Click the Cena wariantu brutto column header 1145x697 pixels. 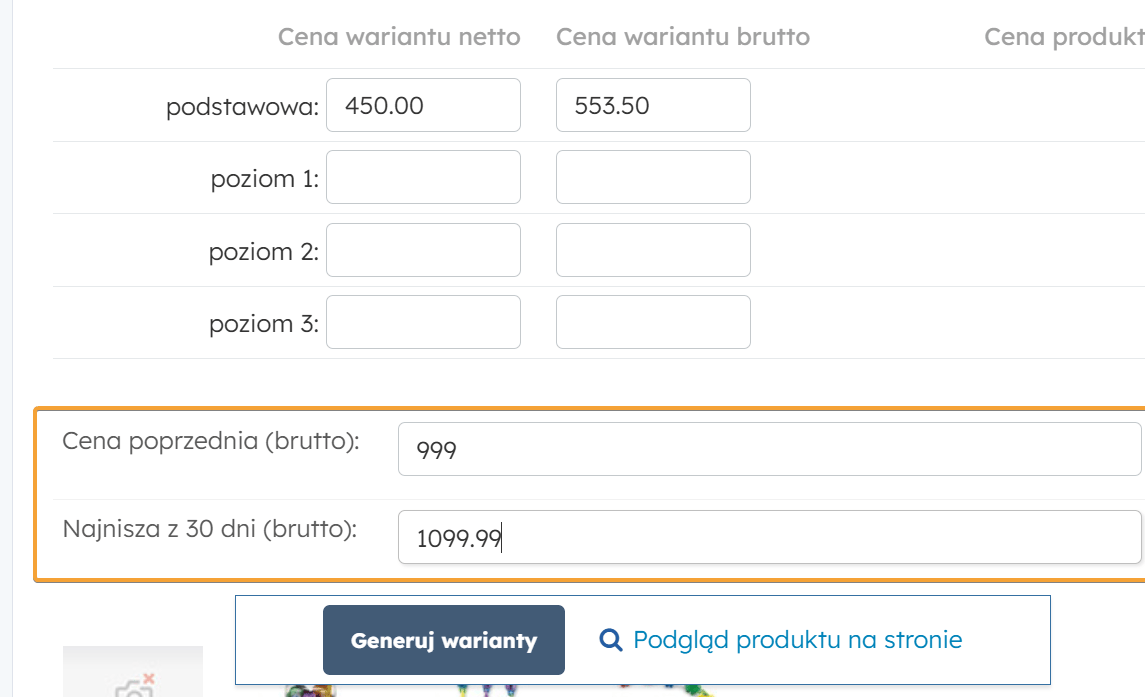coord(682,37)
